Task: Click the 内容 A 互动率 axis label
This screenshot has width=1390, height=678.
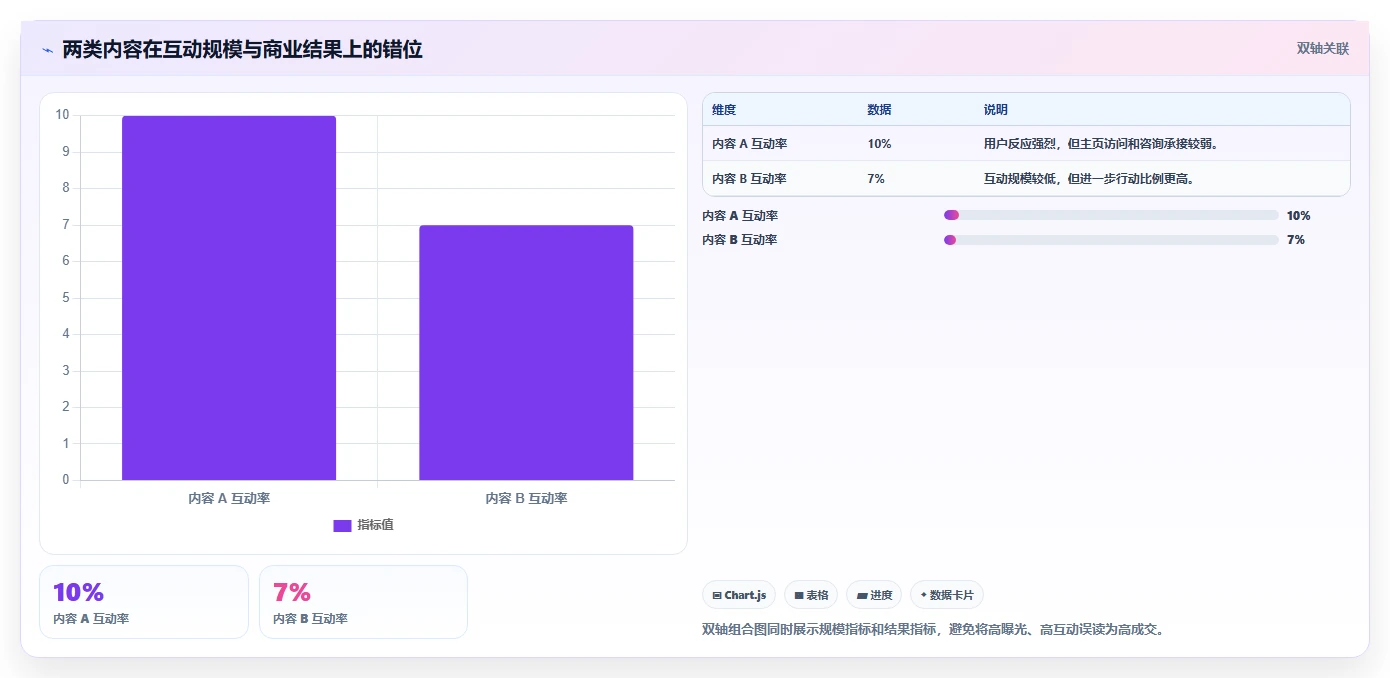Action: click(229, 498)
